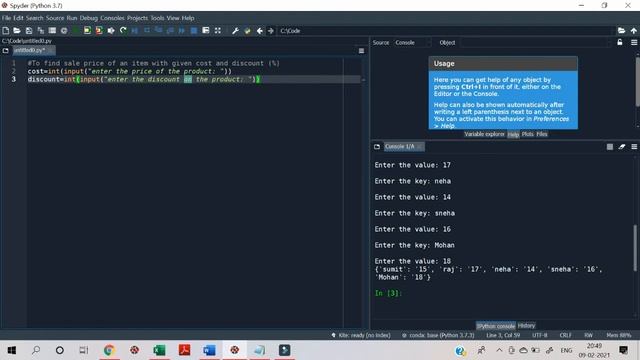
Task: Open the Debug menu
Action: pos(89,18)
